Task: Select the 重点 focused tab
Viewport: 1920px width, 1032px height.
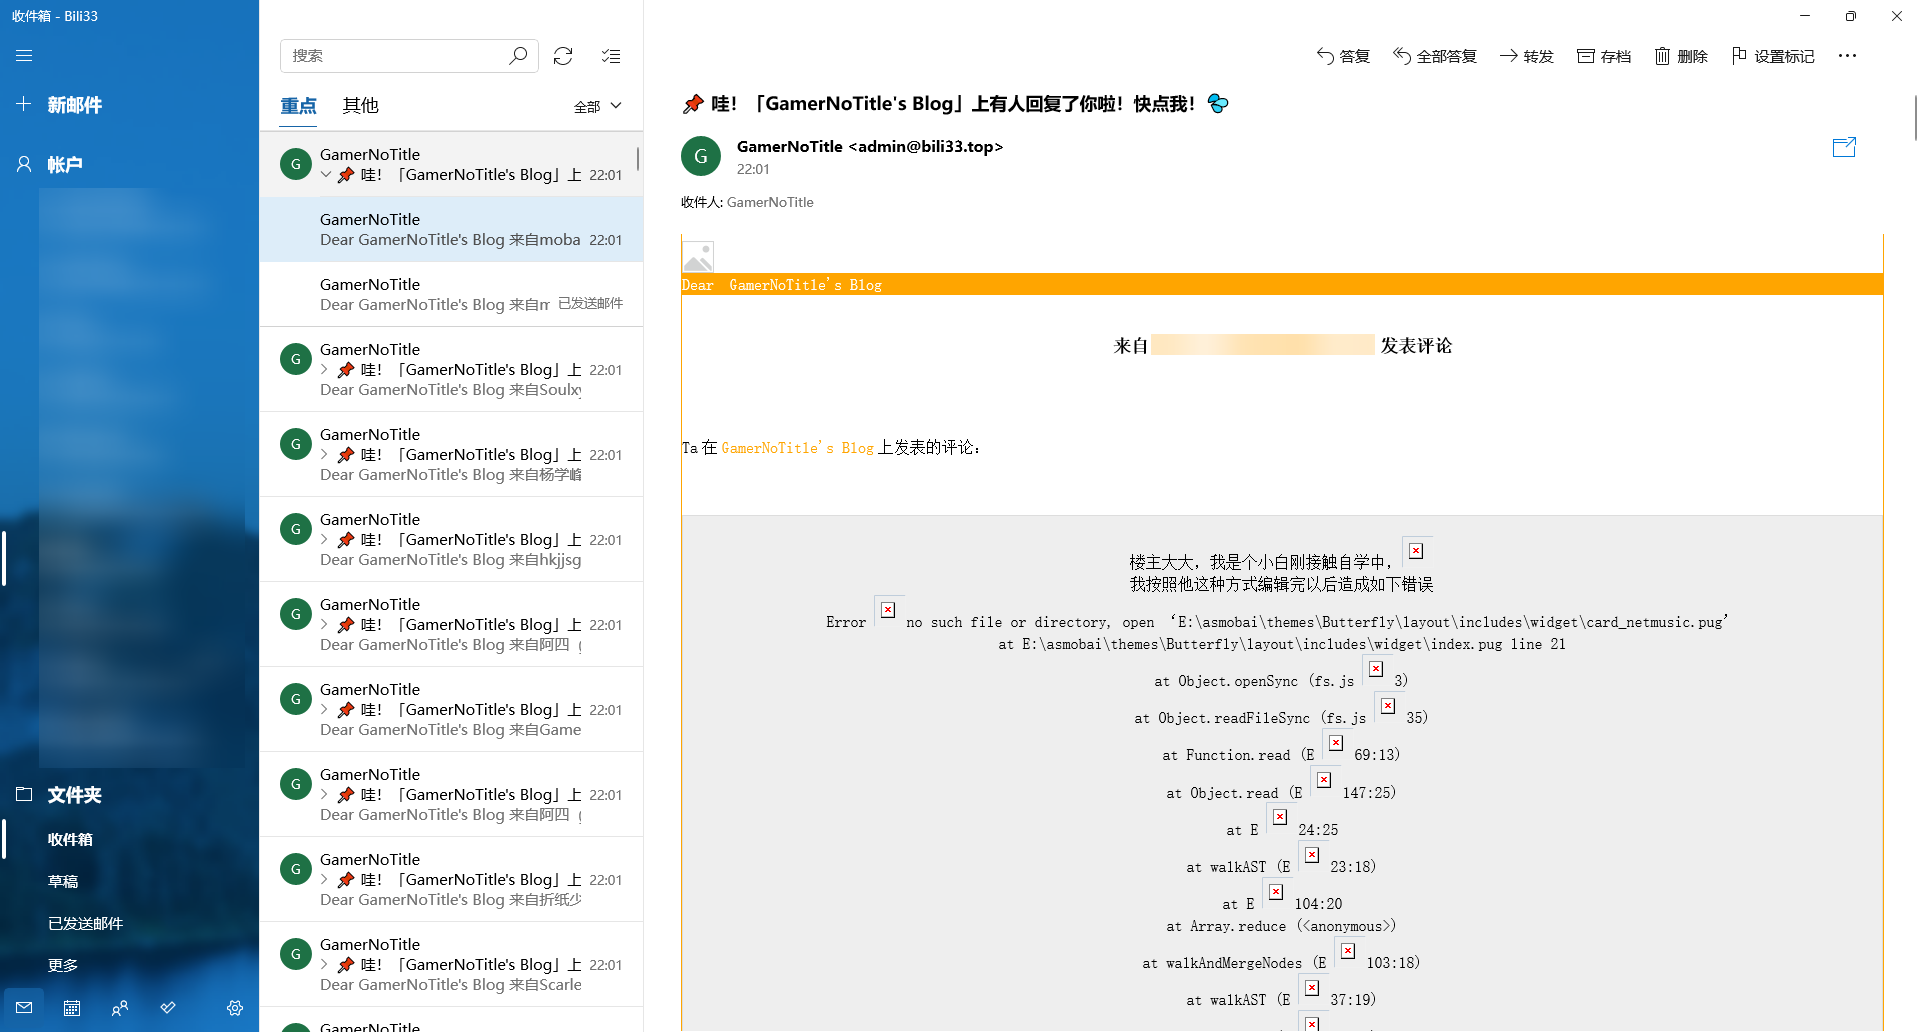Action: [x=298, y=106]
